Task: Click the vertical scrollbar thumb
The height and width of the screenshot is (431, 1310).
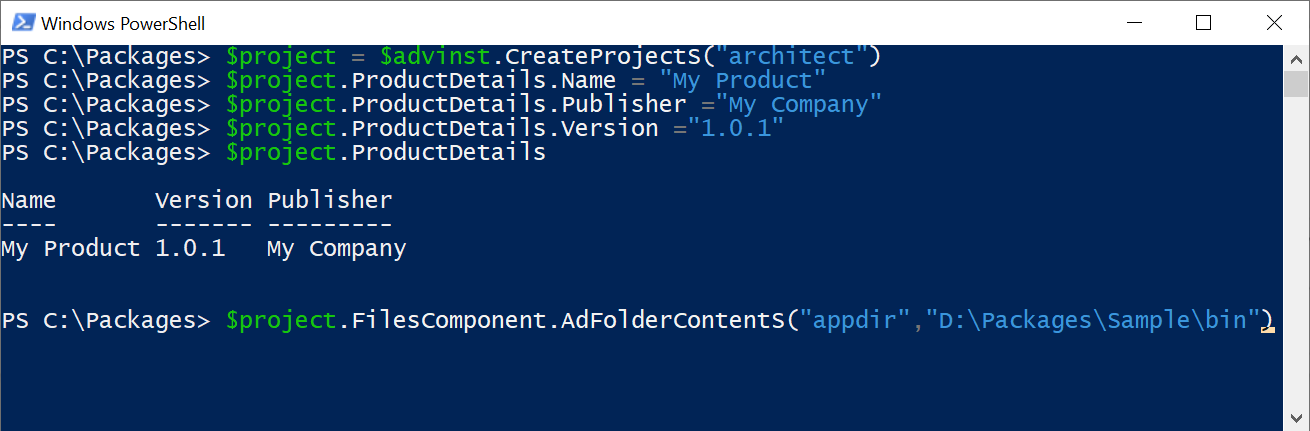Action: (x=1296, y=84)
